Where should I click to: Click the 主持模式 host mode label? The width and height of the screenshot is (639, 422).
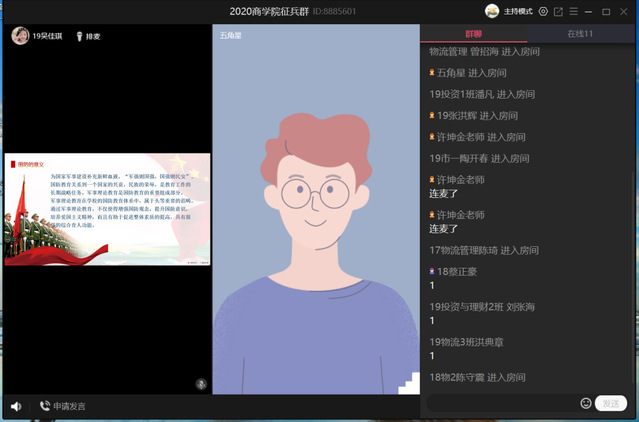518,12
